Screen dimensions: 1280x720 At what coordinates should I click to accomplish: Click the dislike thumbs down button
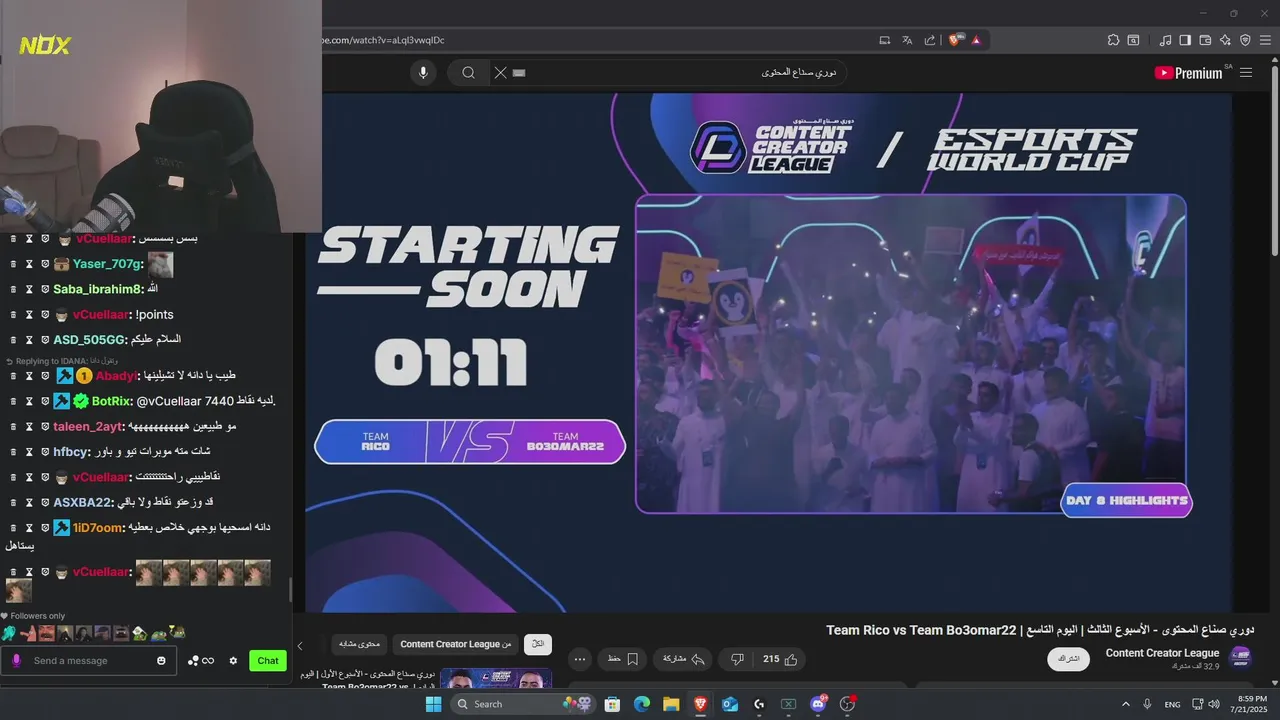point(737,659)
